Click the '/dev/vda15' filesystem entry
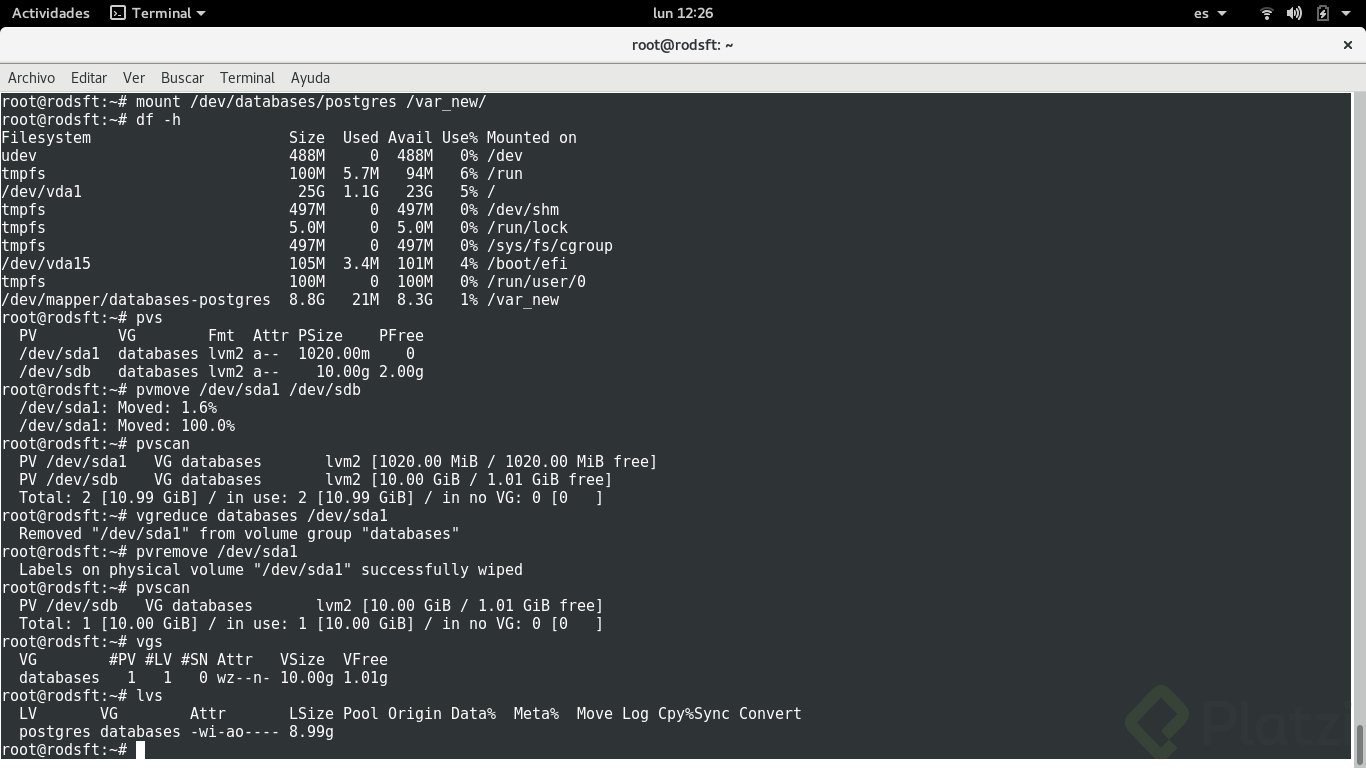 pos(46,264)
